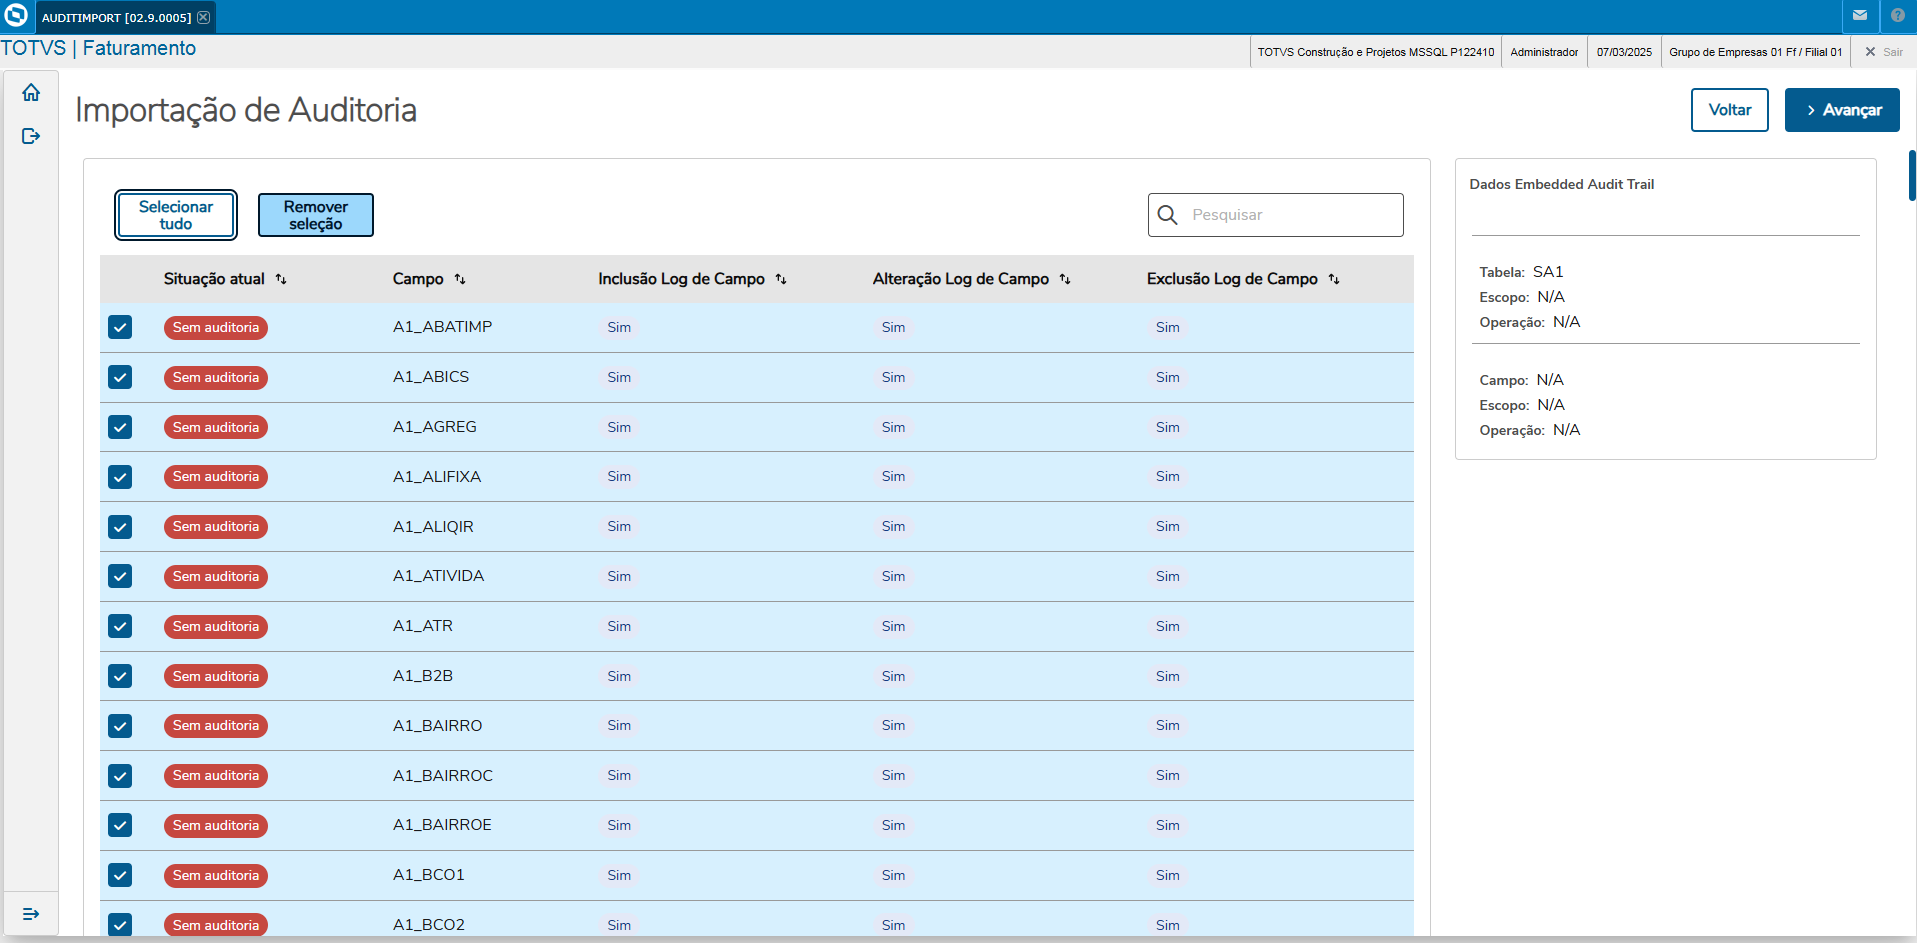Uncheck the A1_ABICS row
The width and height of the screenshot is (1917, 943).
[x=120, y=377]
